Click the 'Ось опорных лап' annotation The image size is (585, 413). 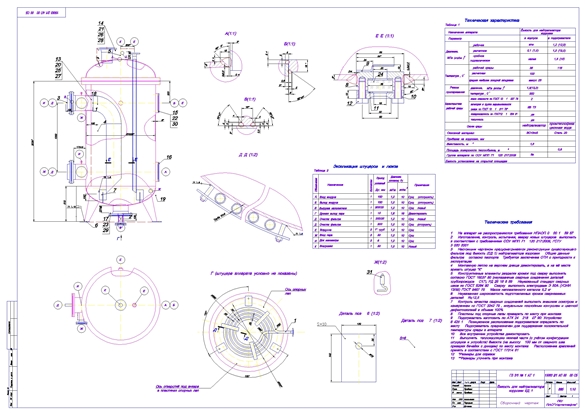295,291
